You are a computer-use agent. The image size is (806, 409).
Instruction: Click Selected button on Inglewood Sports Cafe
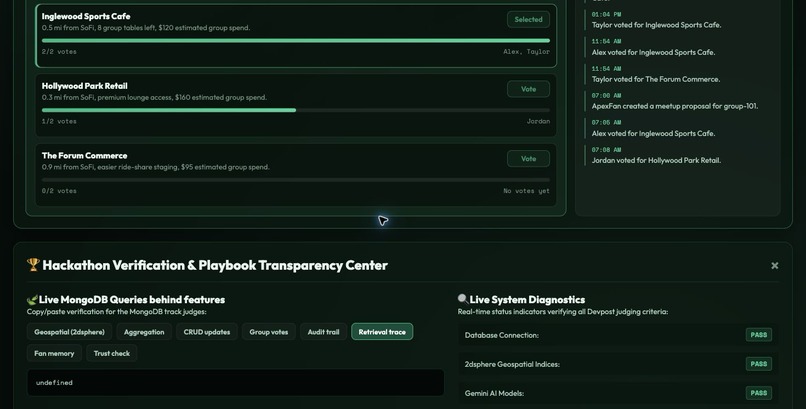coord(528,20)
